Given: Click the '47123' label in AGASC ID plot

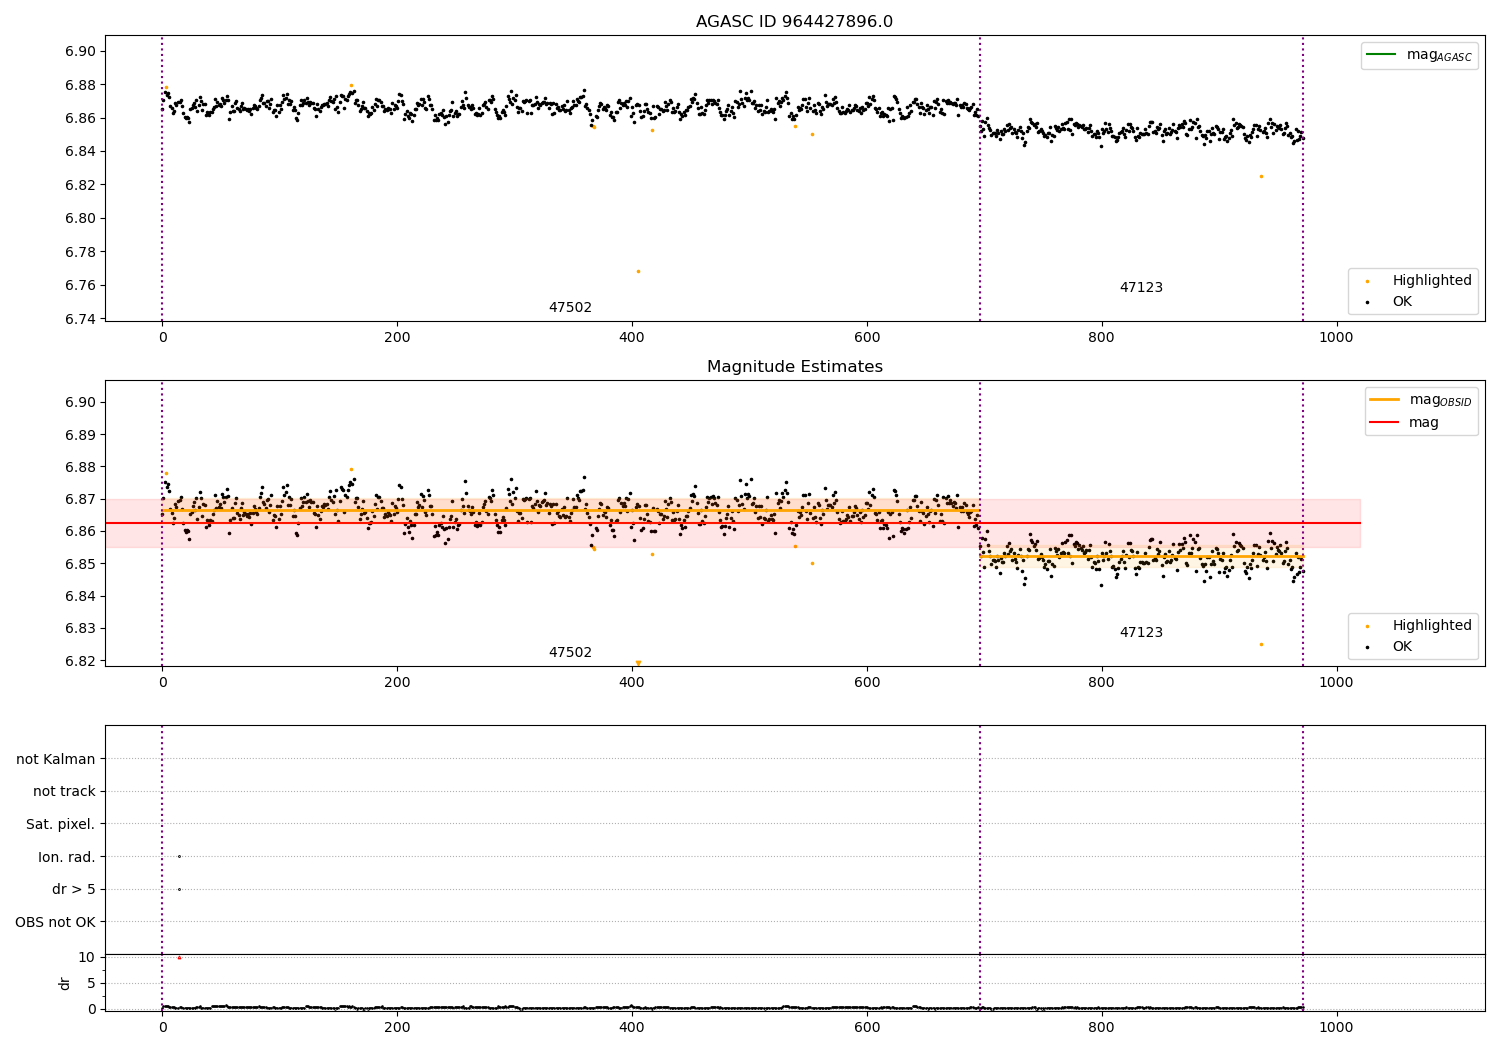Looking at the screenshot, I should coord(1141,288).
